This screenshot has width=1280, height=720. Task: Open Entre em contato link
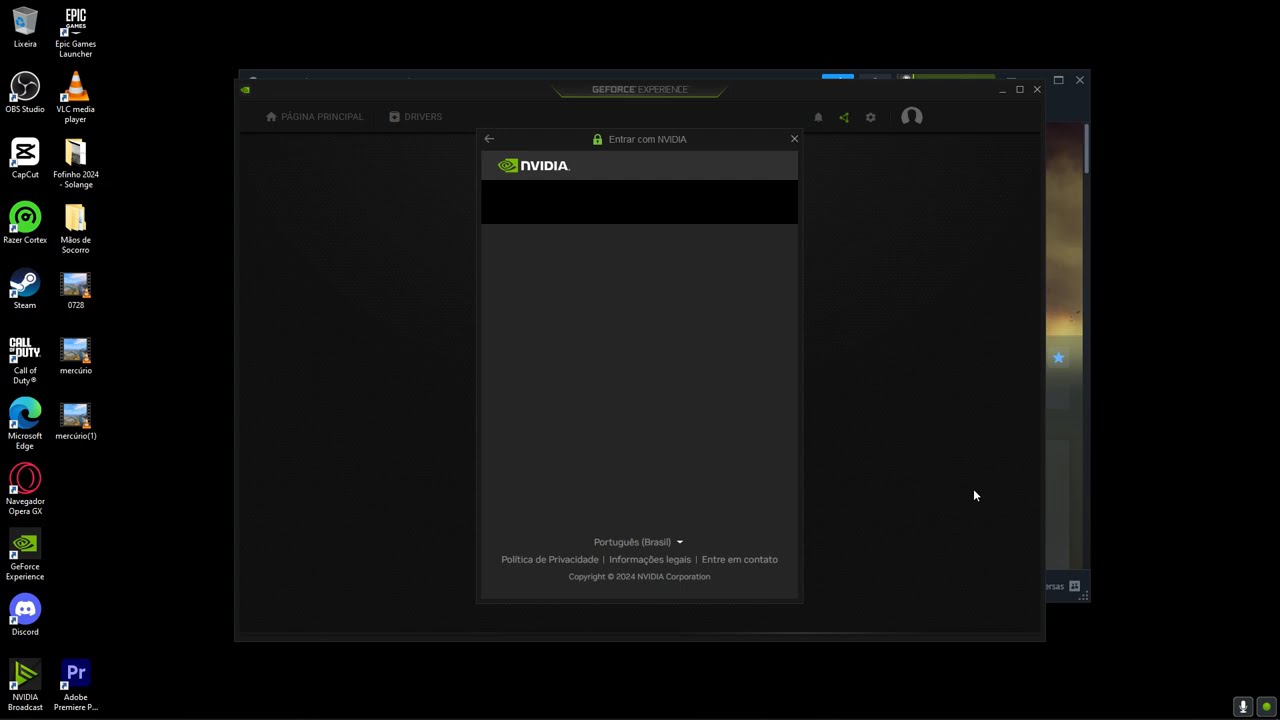[x=740, y=560]
